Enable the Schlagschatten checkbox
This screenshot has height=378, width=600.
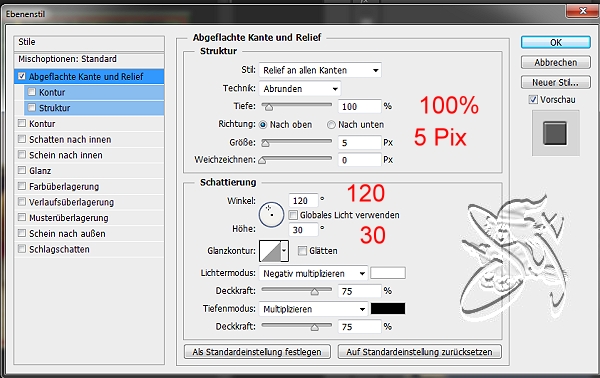[x=22, y=249]
